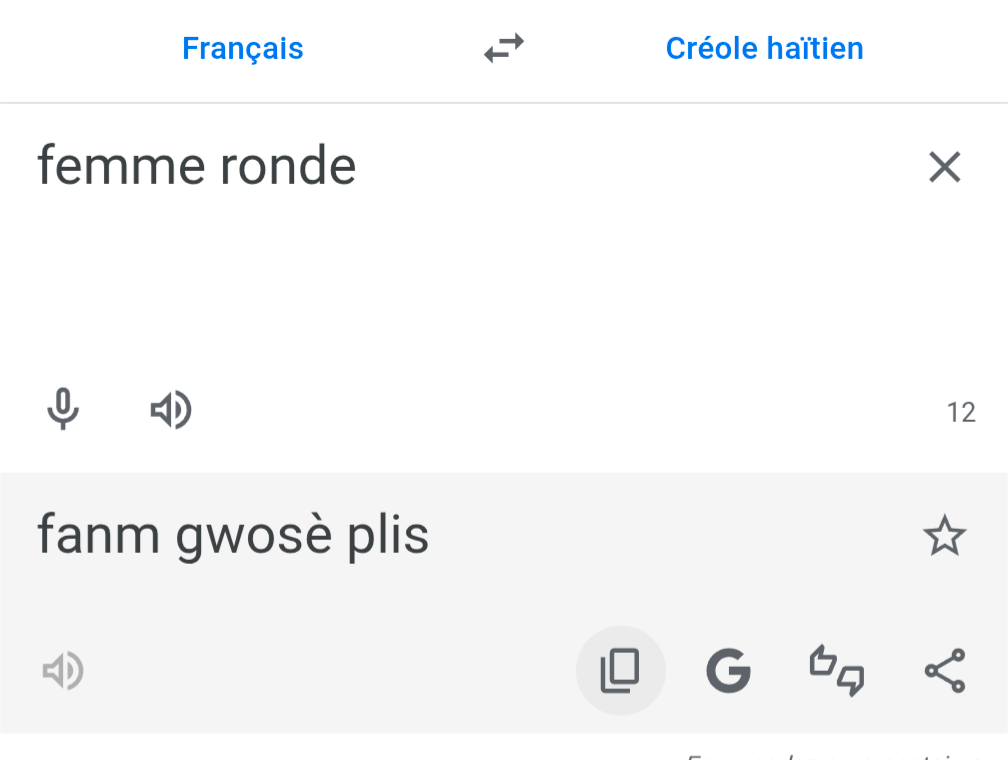Open the thumbs up/down translation feedback

tap(836, 671)
